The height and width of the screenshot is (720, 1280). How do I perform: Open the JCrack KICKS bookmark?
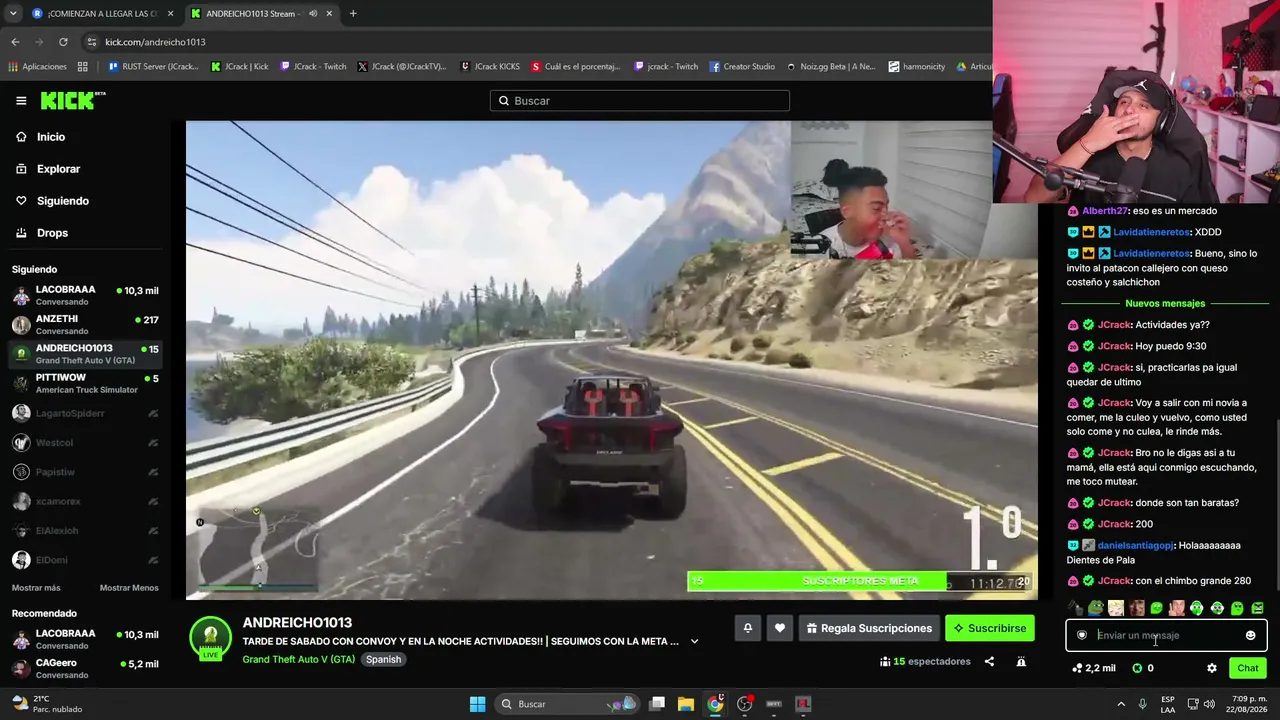(490, 67)
